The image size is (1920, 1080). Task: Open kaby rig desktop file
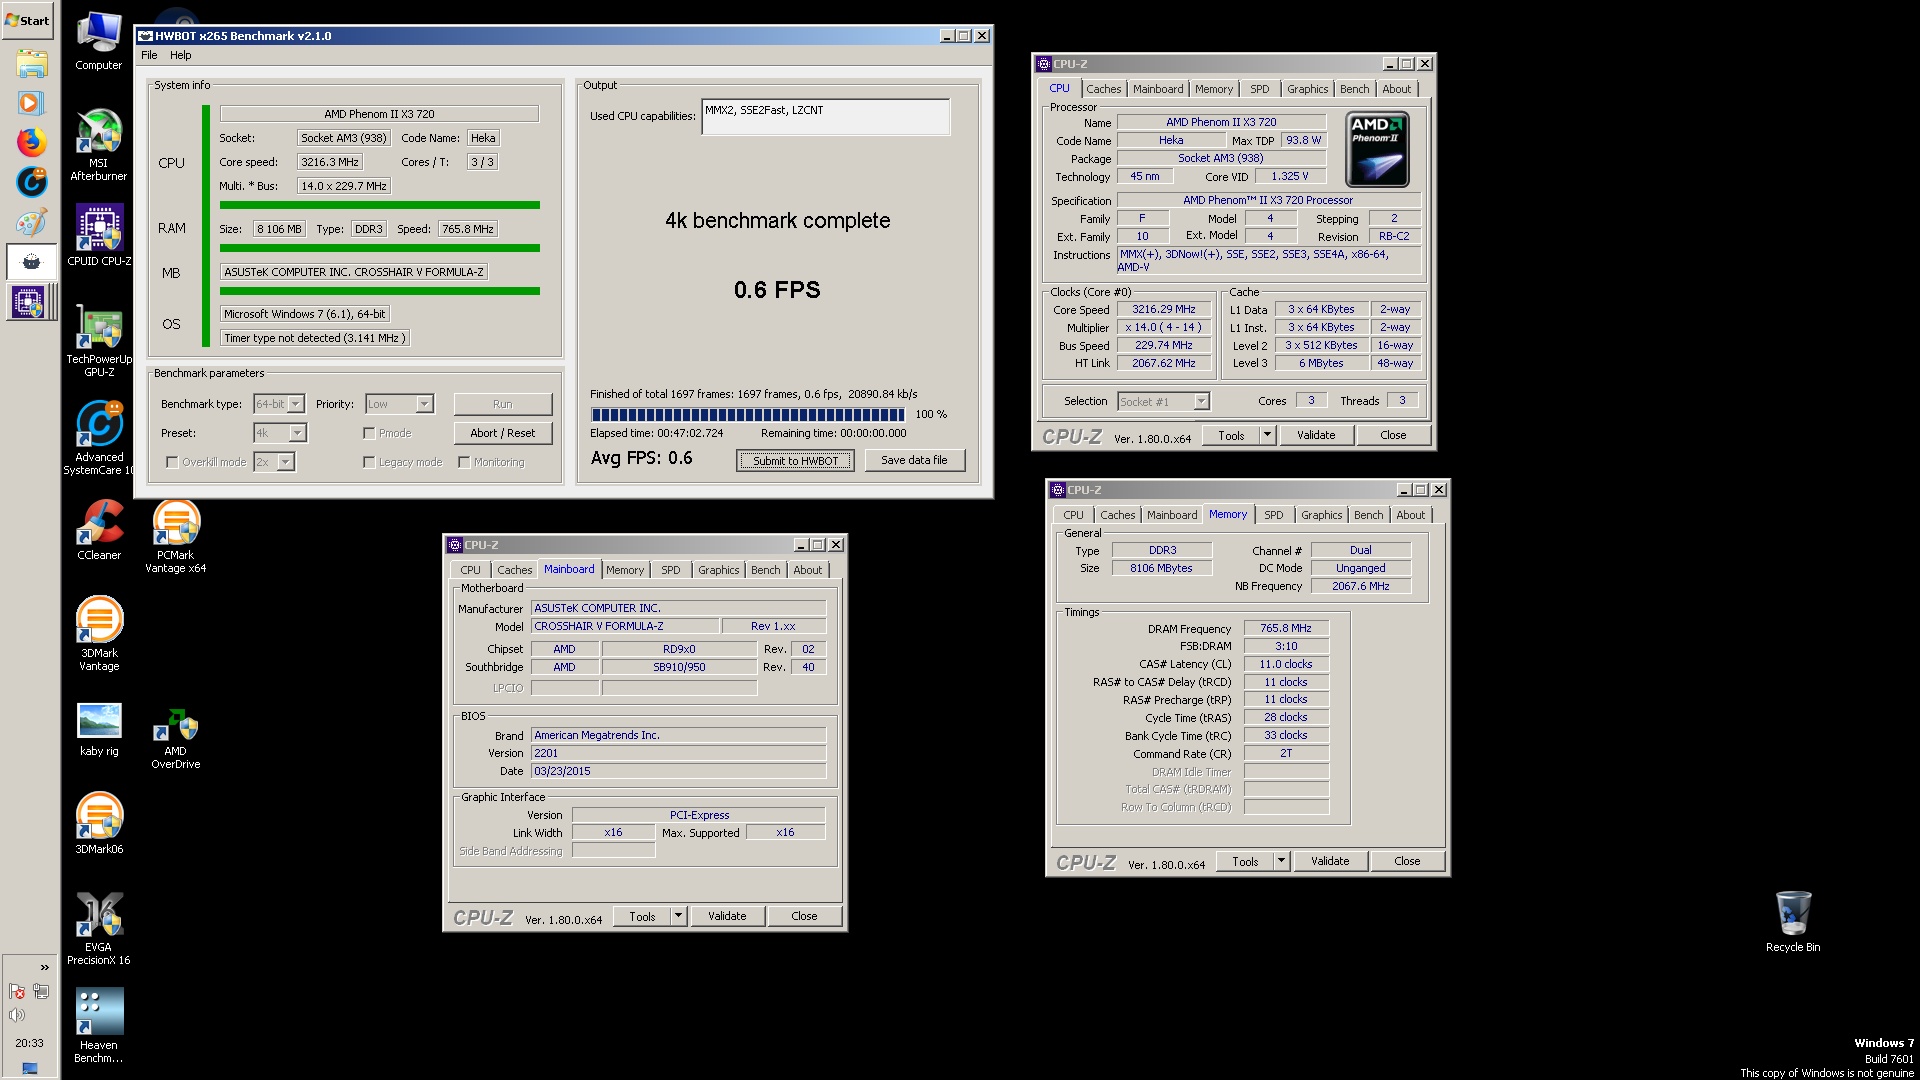coord(99,729)
